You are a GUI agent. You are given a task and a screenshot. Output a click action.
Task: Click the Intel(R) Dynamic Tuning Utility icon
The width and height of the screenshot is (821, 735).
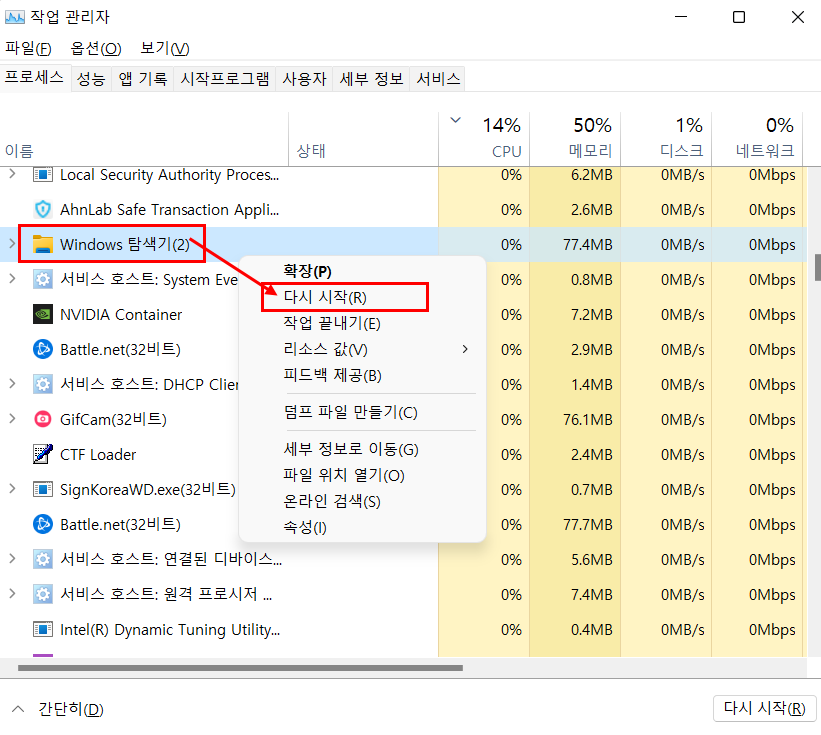(42, 629)
